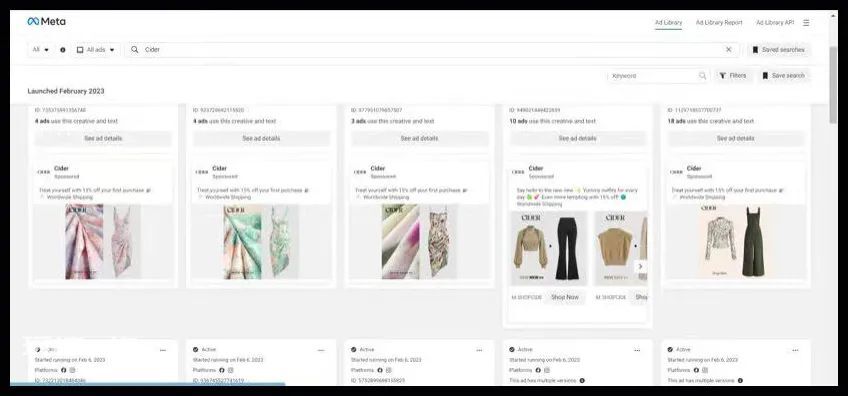Open the hamburger menu at top right
Image resolution: width=848 pixels, height=396 pixels.
click(x=806, y=23)
